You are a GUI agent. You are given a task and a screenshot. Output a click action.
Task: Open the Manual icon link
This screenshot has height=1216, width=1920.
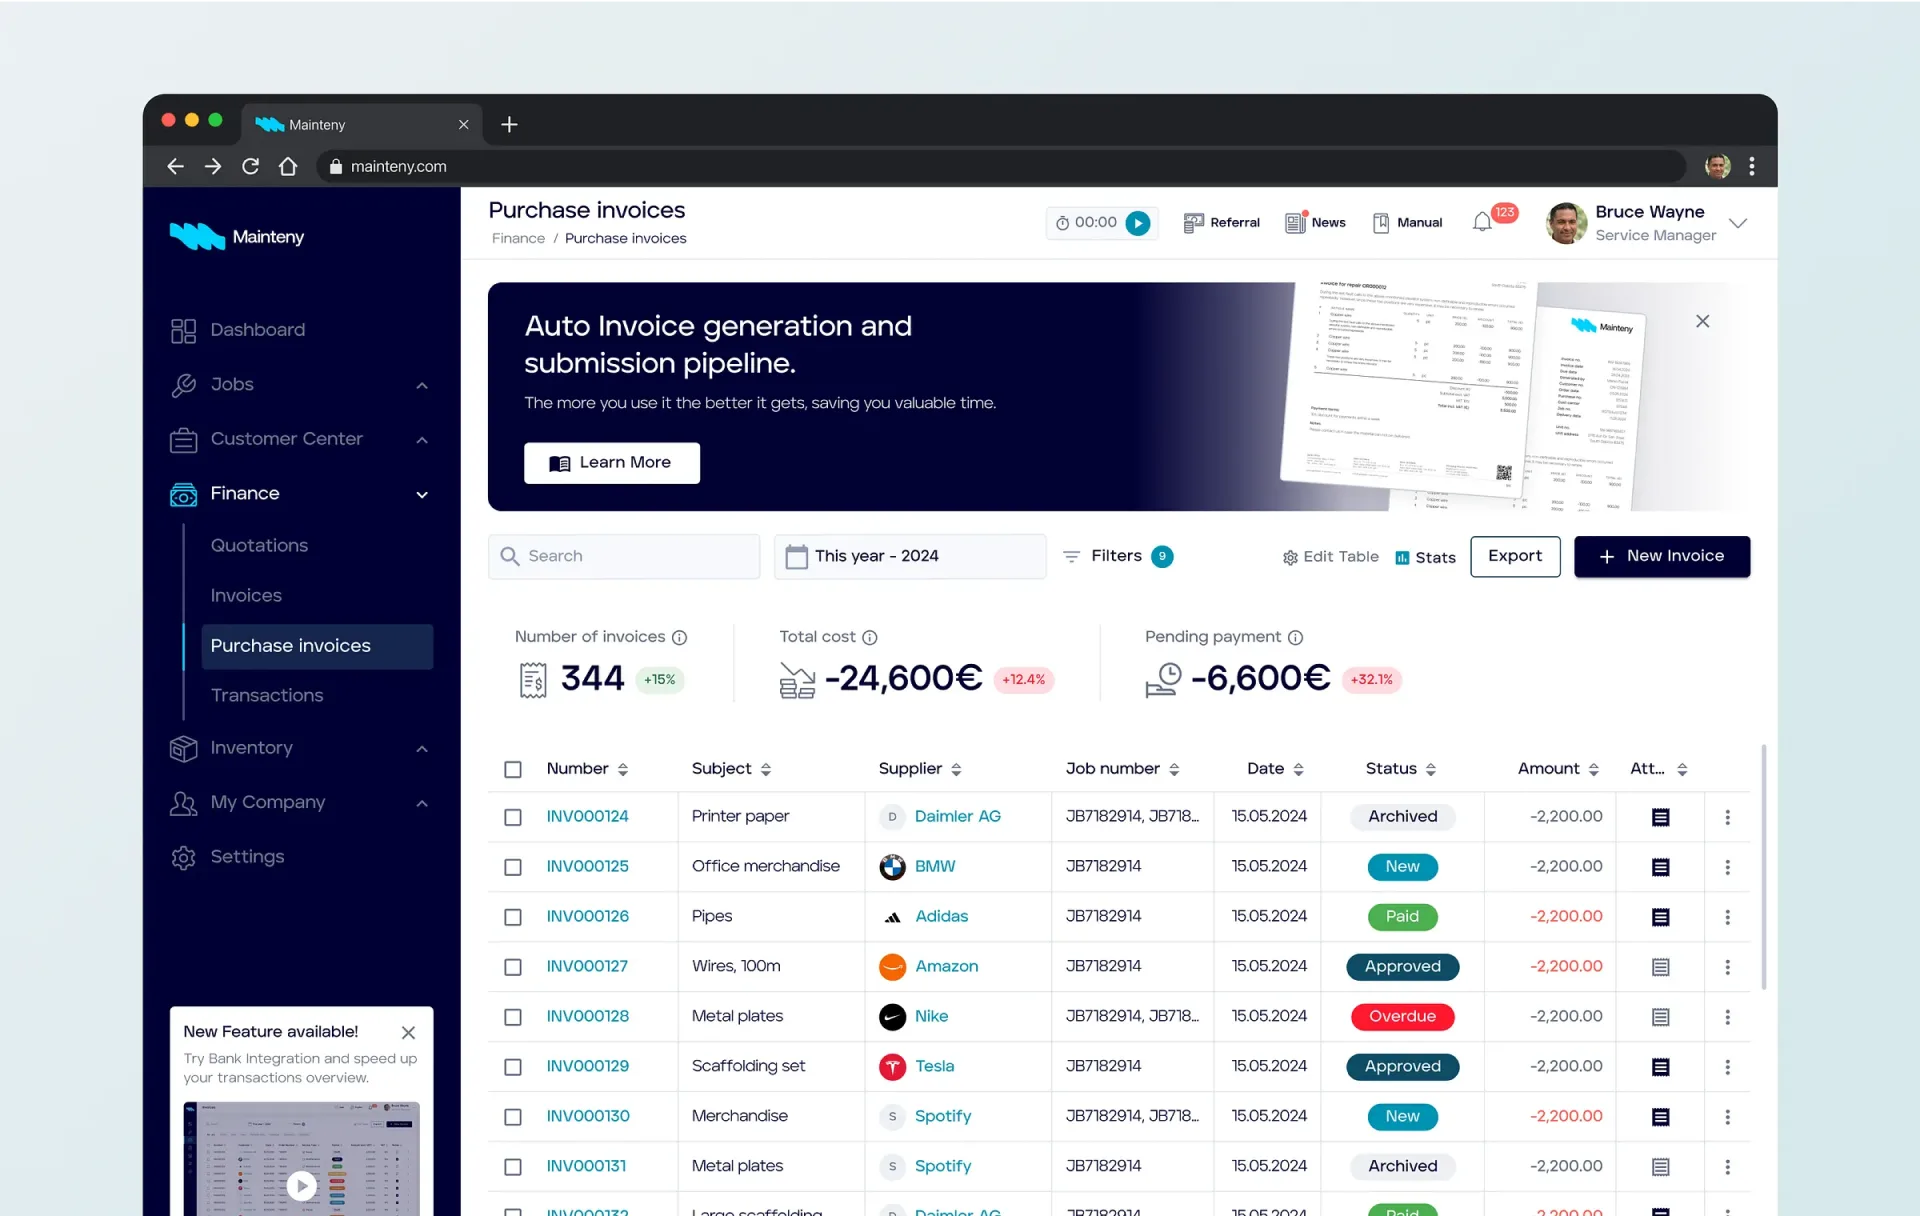1407,223
